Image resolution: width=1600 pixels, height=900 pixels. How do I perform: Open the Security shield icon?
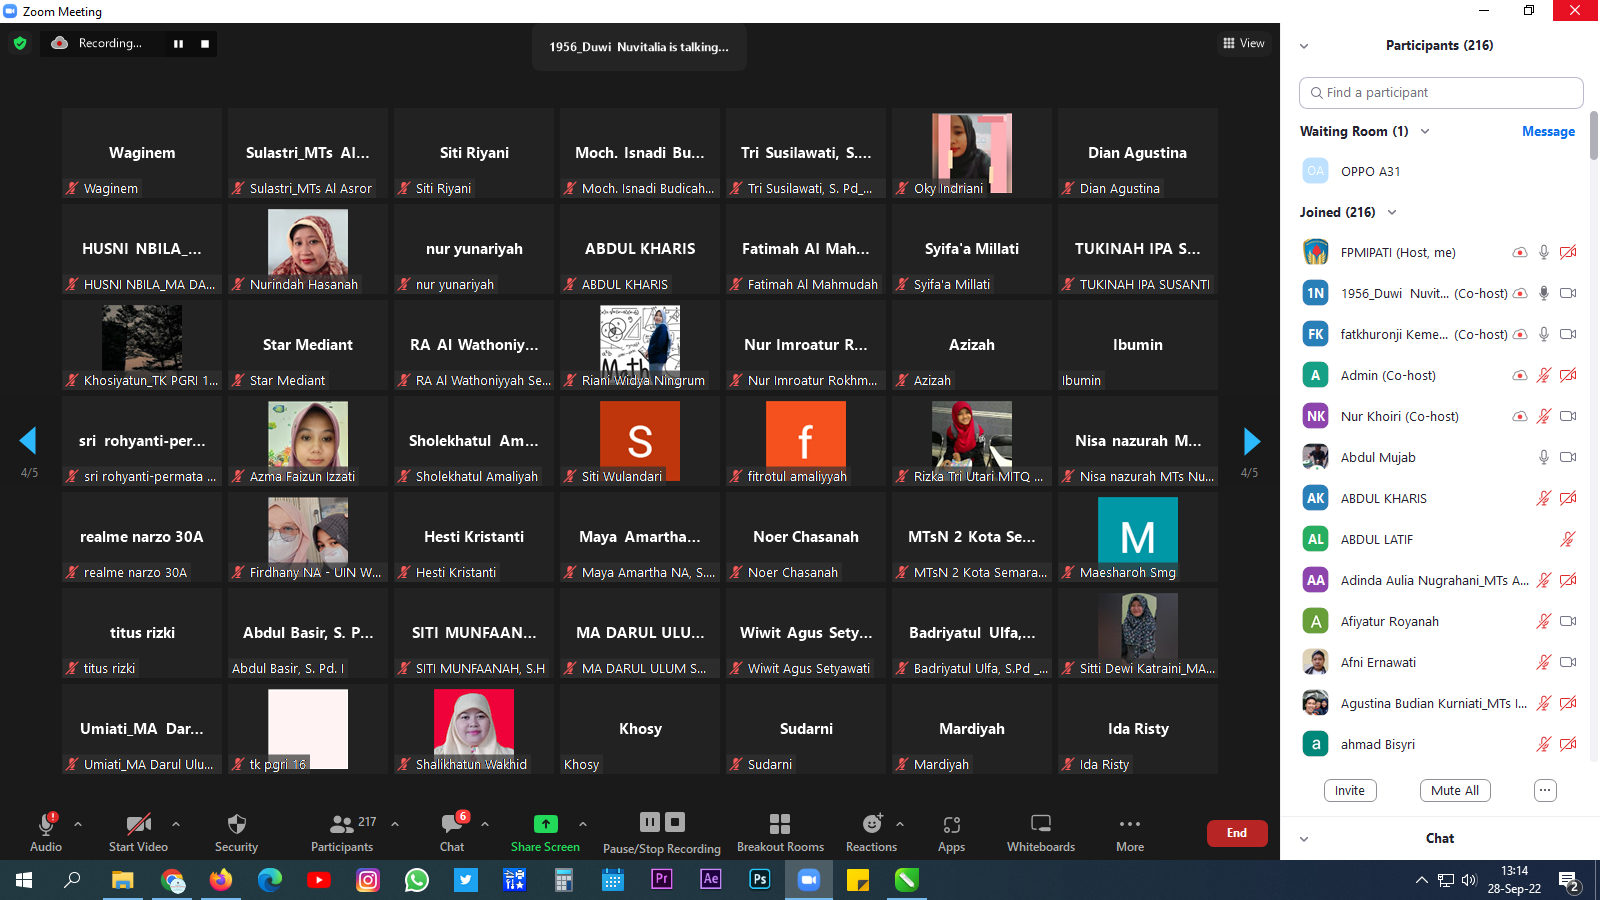point(236,825)
